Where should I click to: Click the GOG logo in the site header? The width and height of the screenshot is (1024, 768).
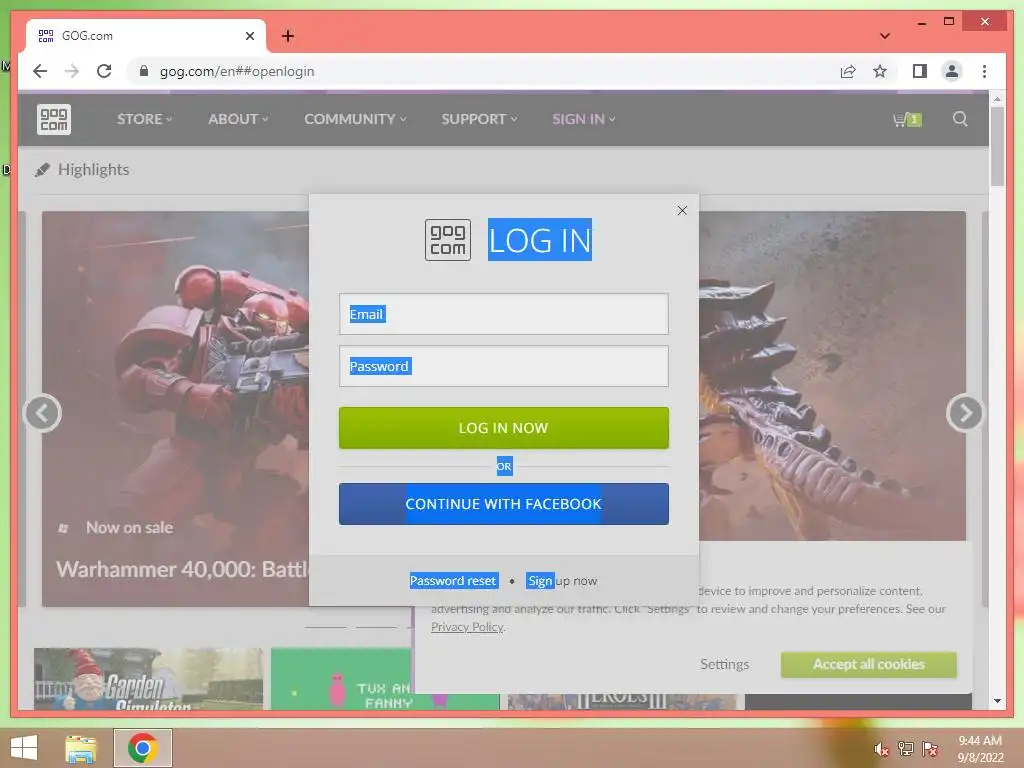(x=54, y=120)
